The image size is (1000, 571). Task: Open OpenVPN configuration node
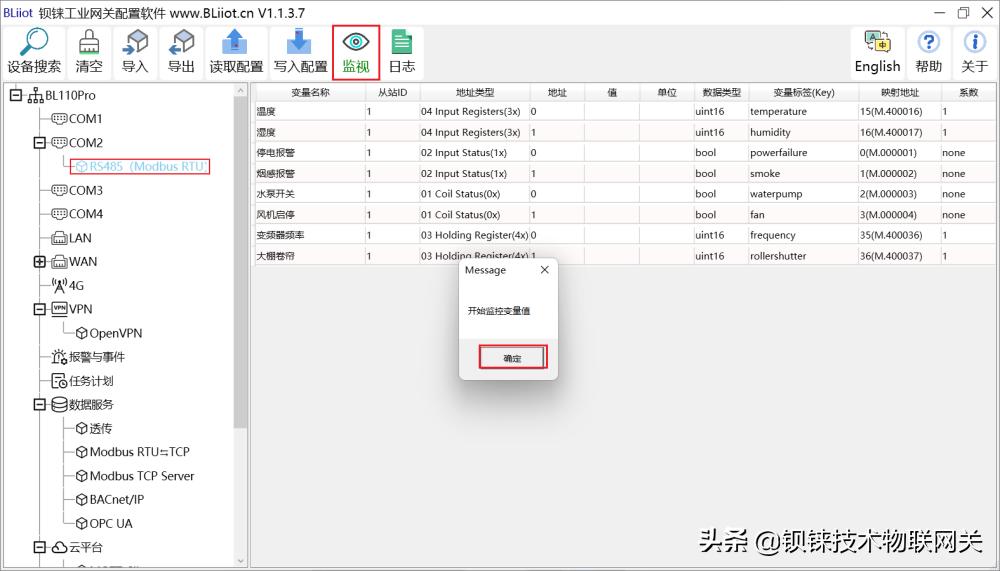[108, 333]
